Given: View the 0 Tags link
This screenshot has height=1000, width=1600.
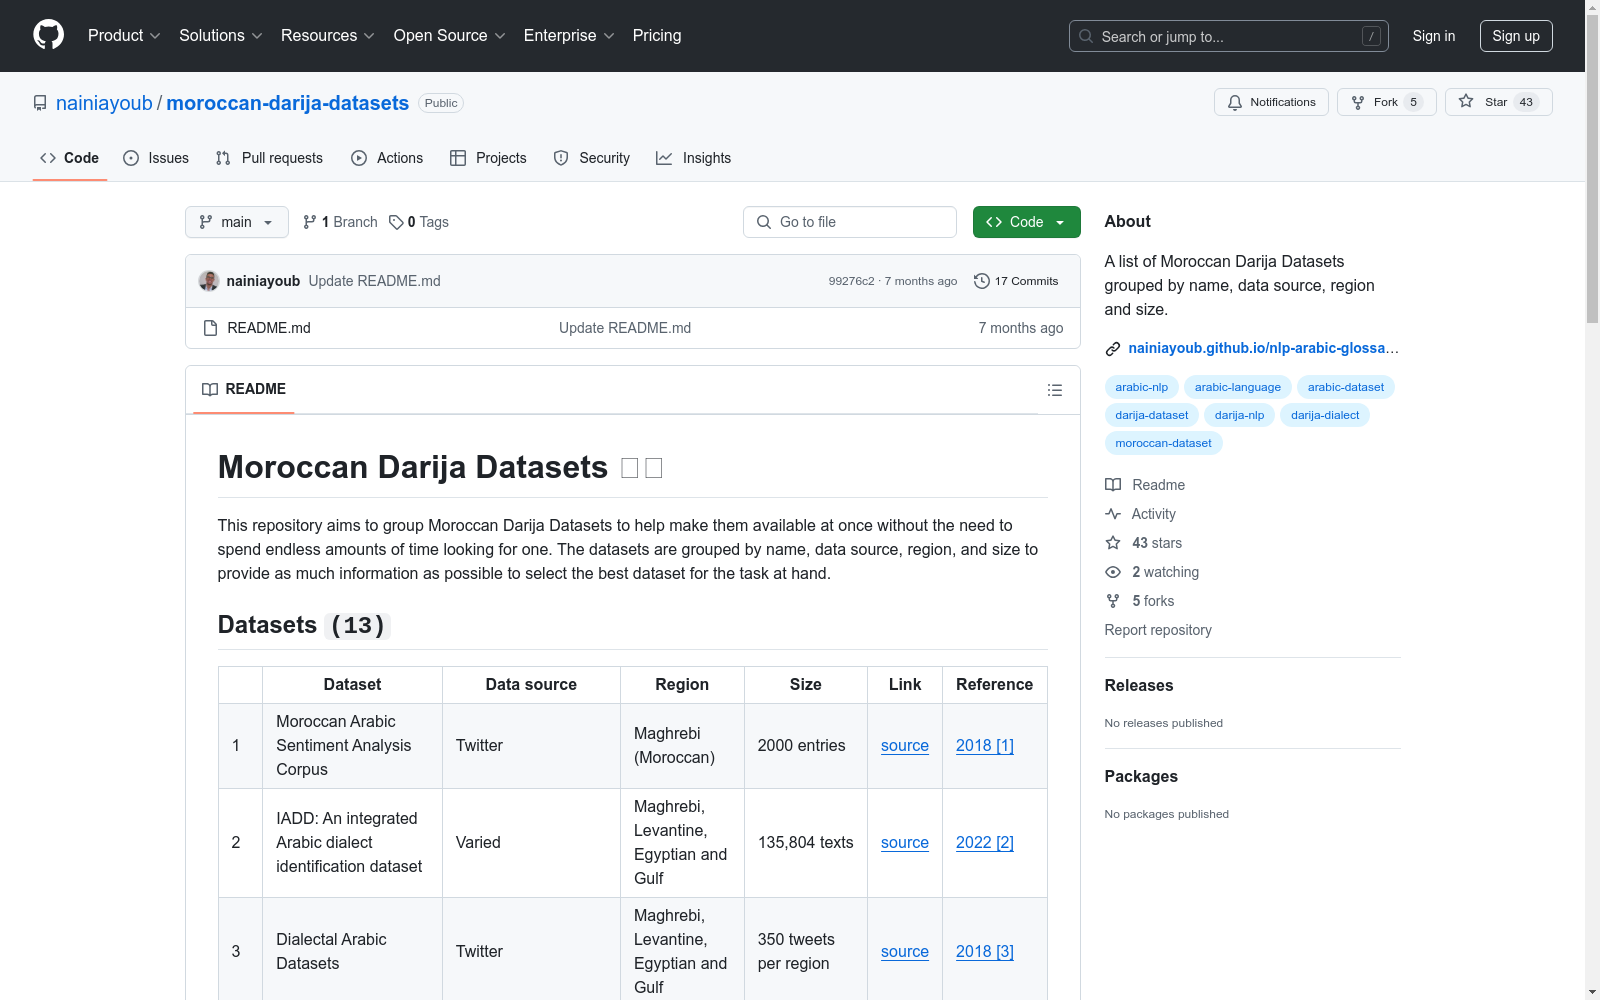Looking at the screenshot, I should click(419, 222).
